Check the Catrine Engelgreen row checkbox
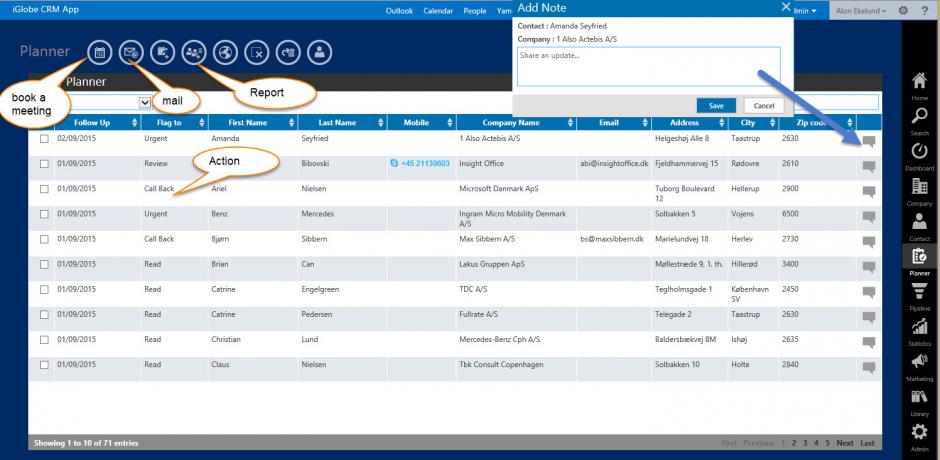This screenshot has width=940, height=460. pyautogui.click(x=44, y=290)
